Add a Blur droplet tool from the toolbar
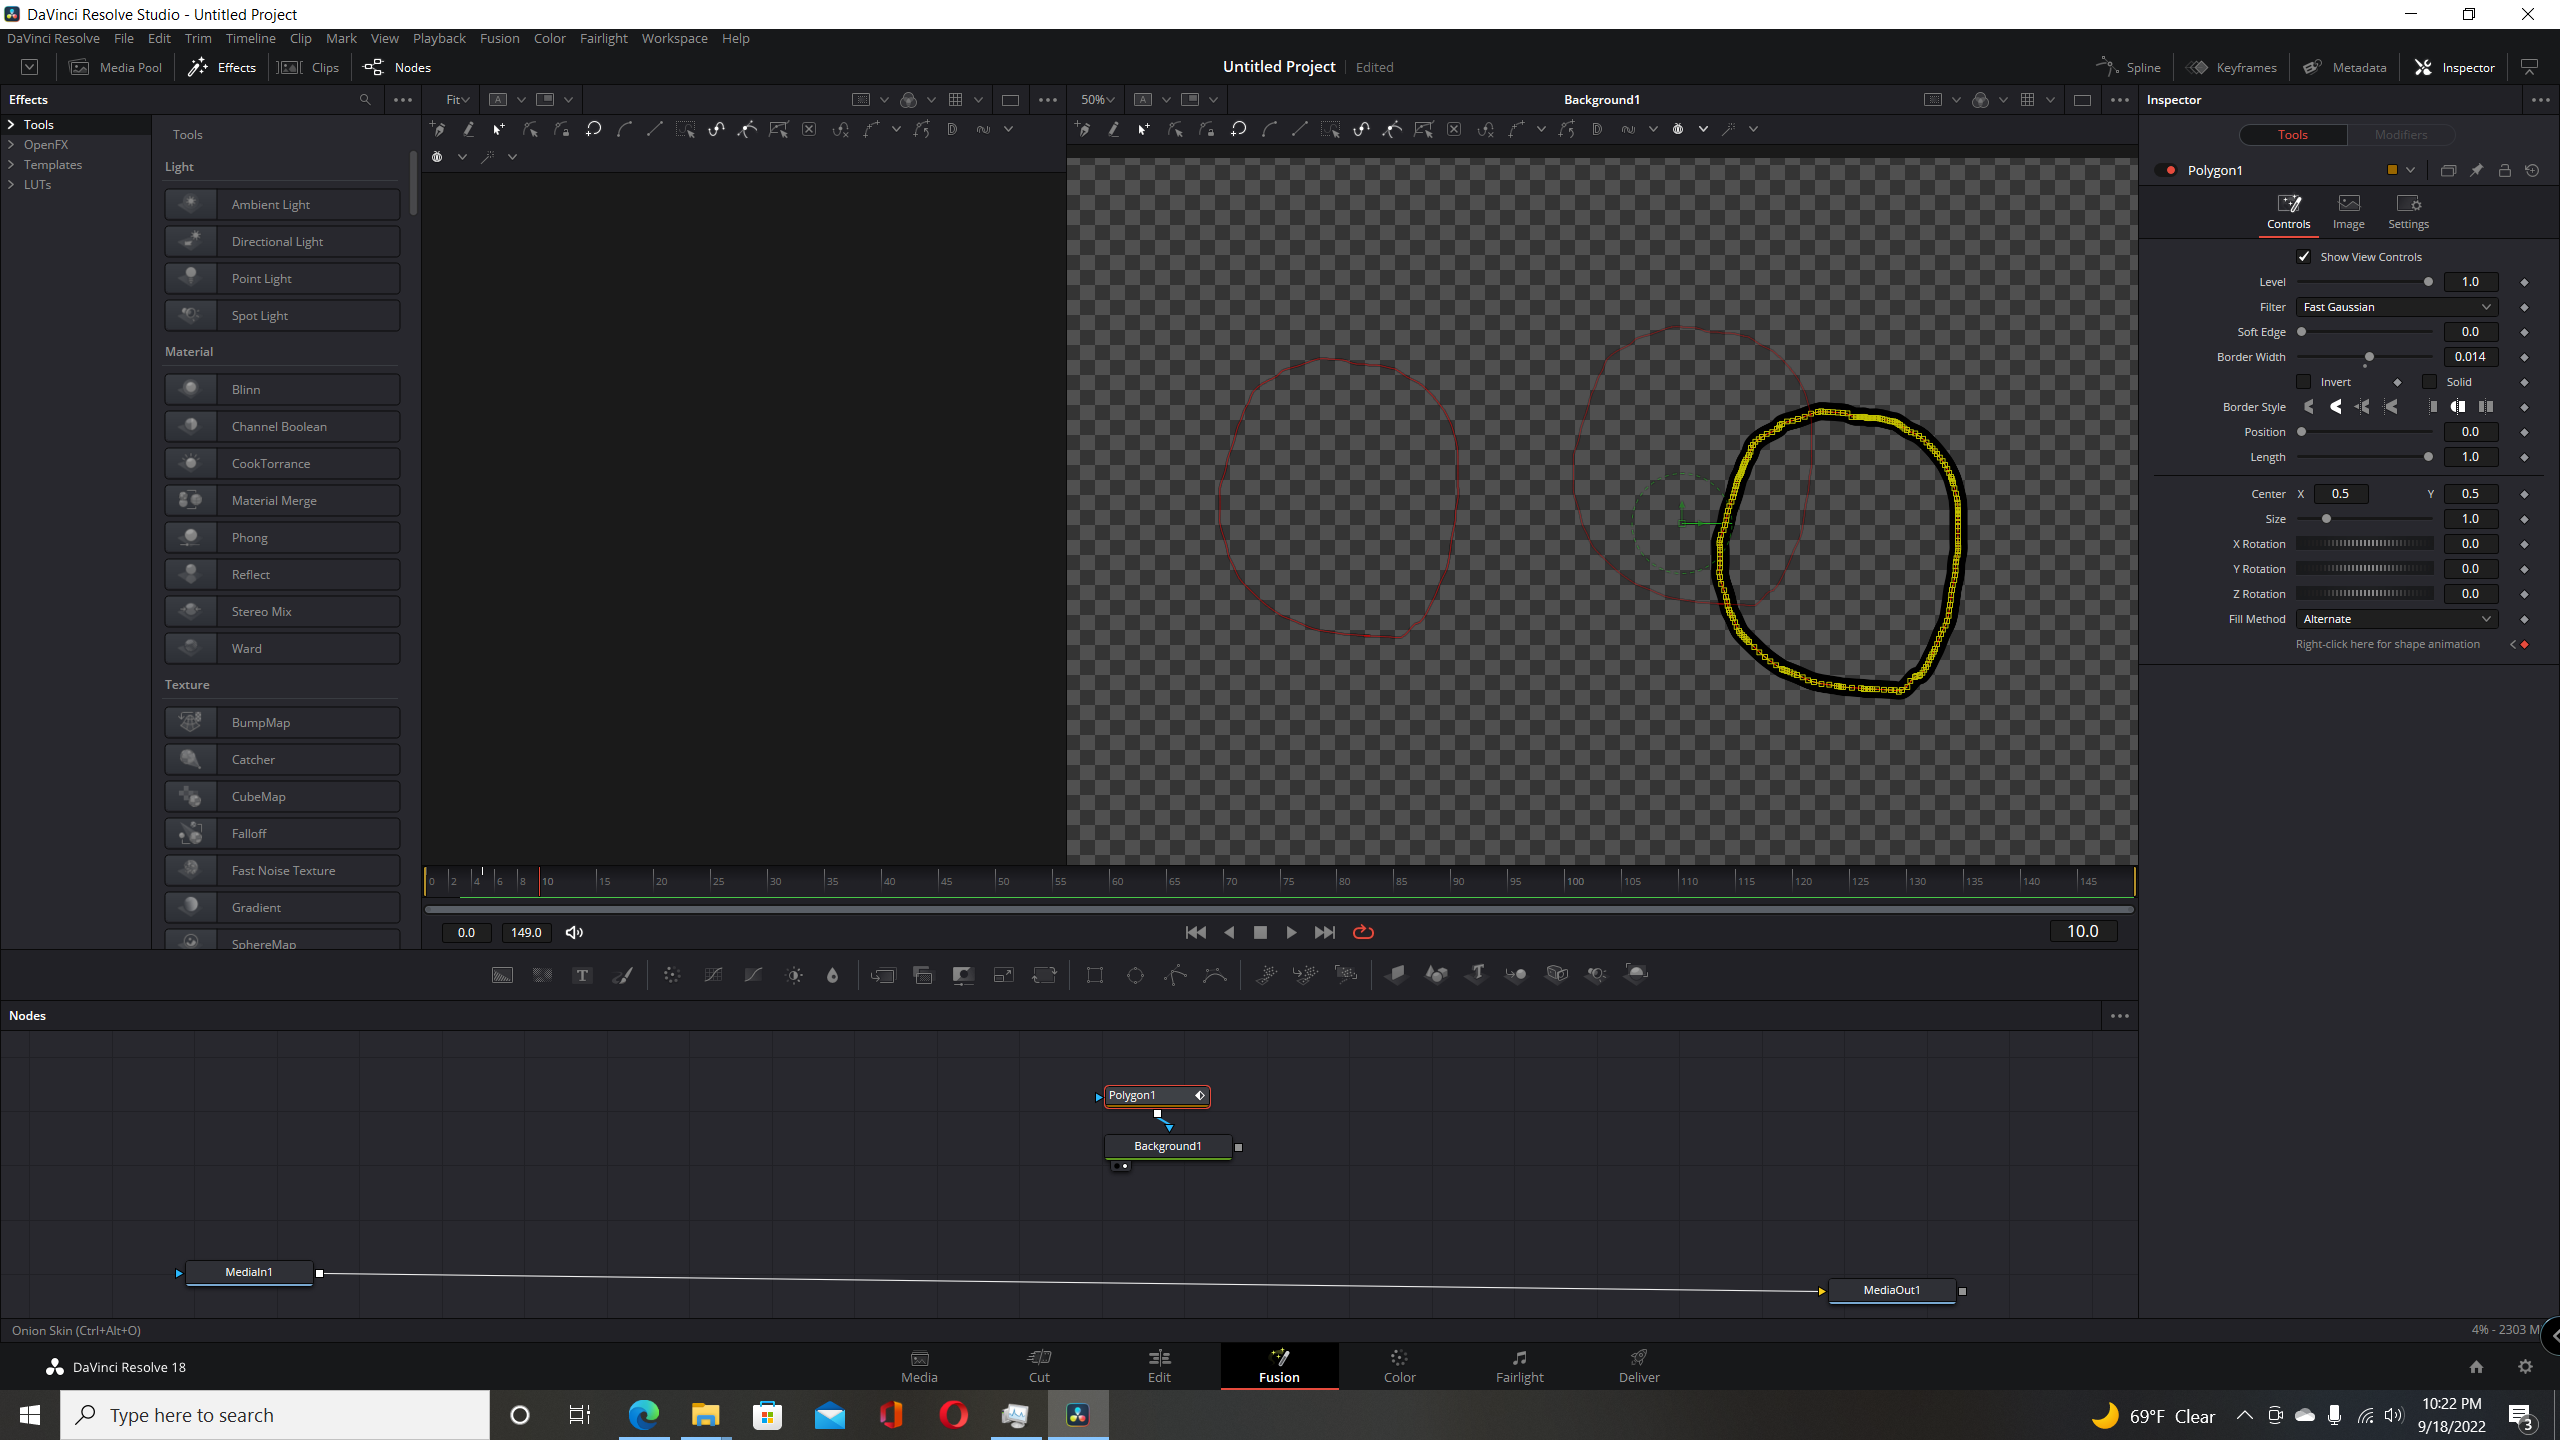This screenshot has height=1440, width=2560. (832, 975)
